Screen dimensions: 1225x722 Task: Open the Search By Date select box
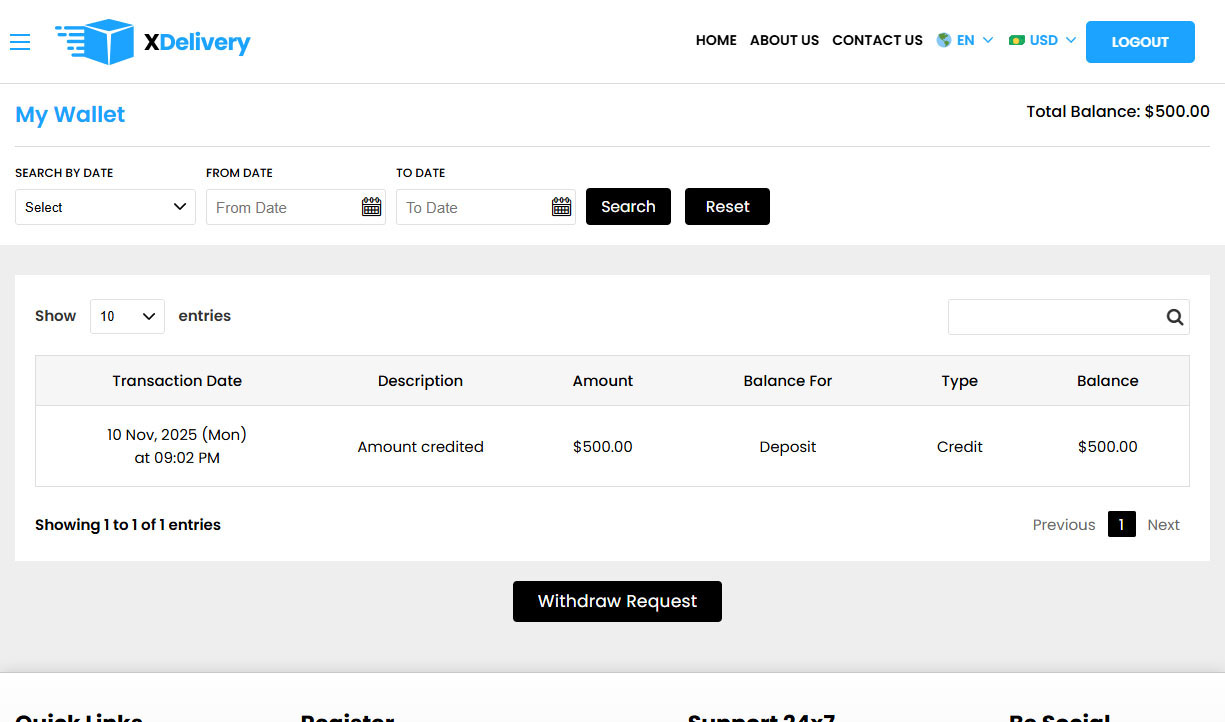click(x=105, y=207)
